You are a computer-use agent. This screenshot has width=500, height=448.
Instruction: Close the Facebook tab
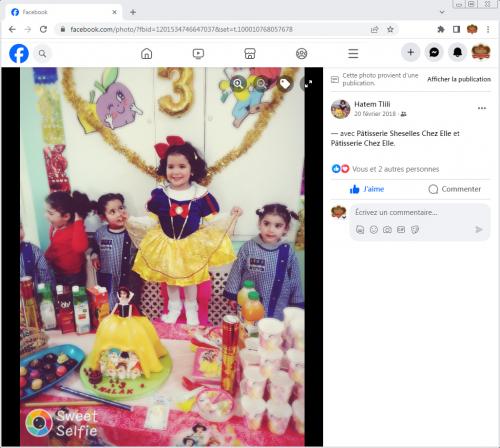(114, 12)
